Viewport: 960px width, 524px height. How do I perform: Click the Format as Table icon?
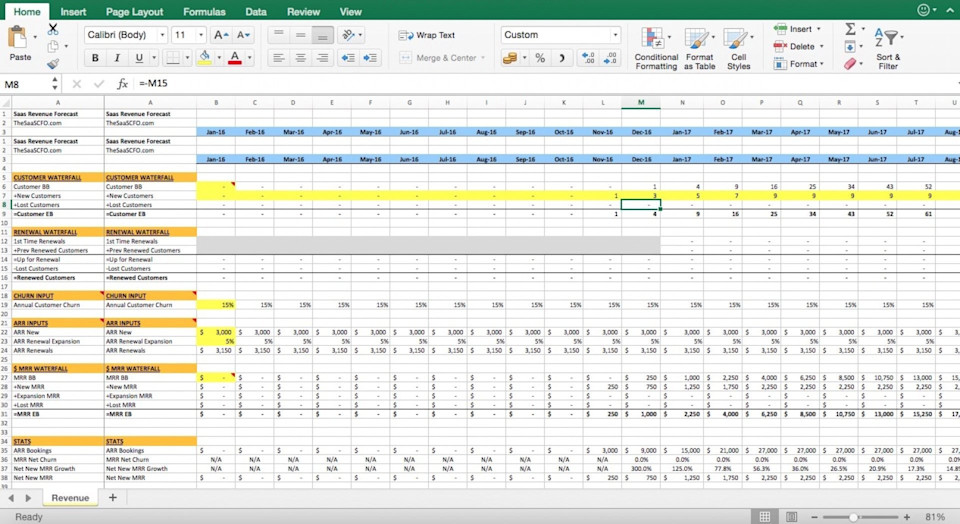(699, 48)
